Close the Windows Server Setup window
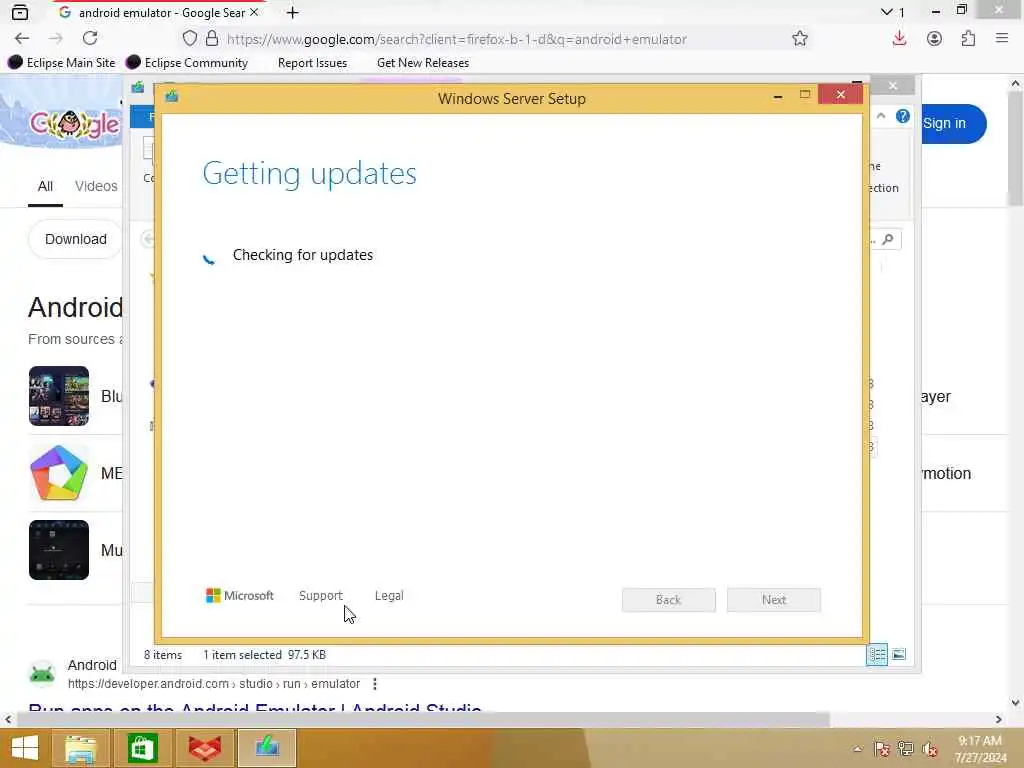This screenshot has height=768, width=1024. click(x=840, y=95)
